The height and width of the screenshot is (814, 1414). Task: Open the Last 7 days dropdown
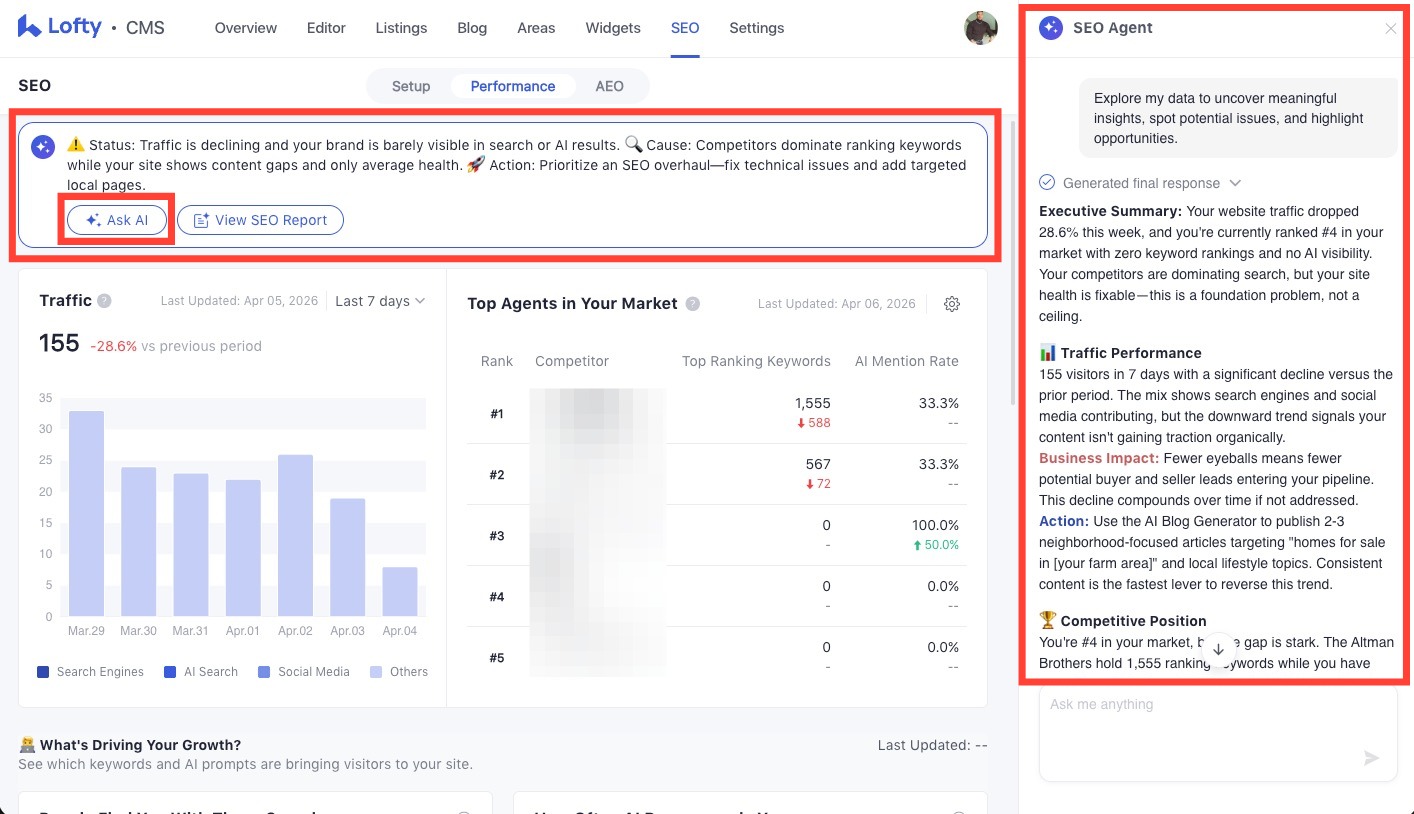[379, 300]
